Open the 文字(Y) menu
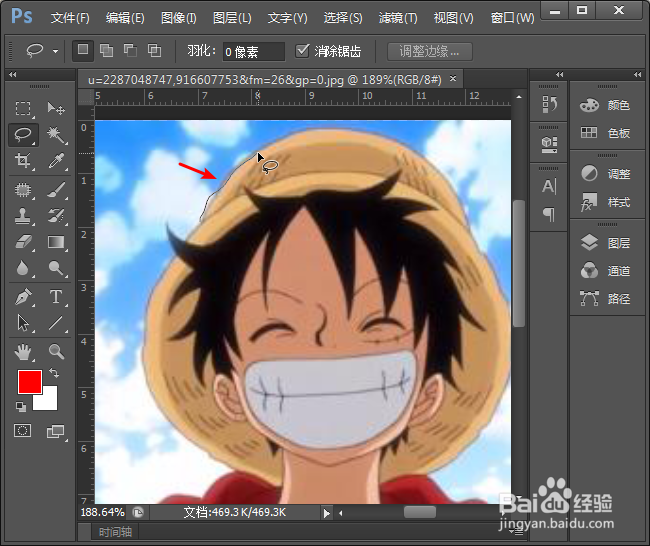This screenshot has width=650, height=546. 287,18
